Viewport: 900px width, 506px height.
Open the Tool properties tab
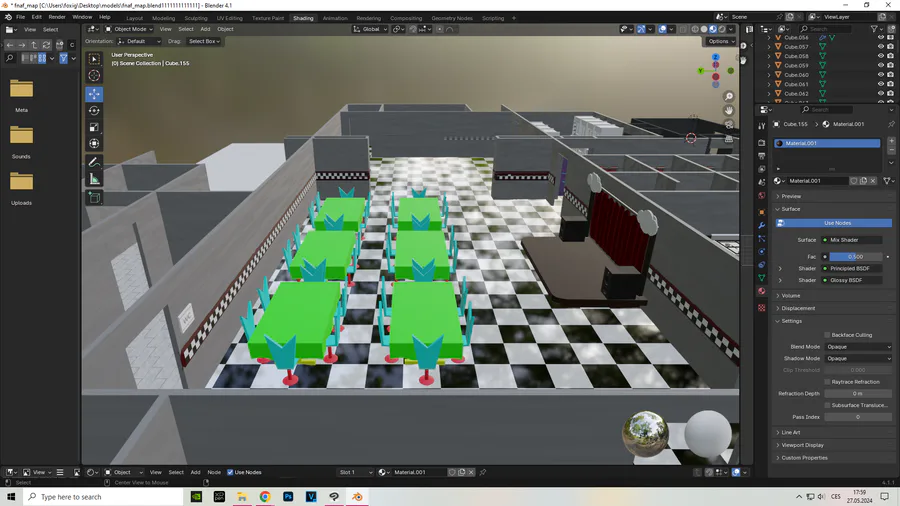tap(762, 126)
